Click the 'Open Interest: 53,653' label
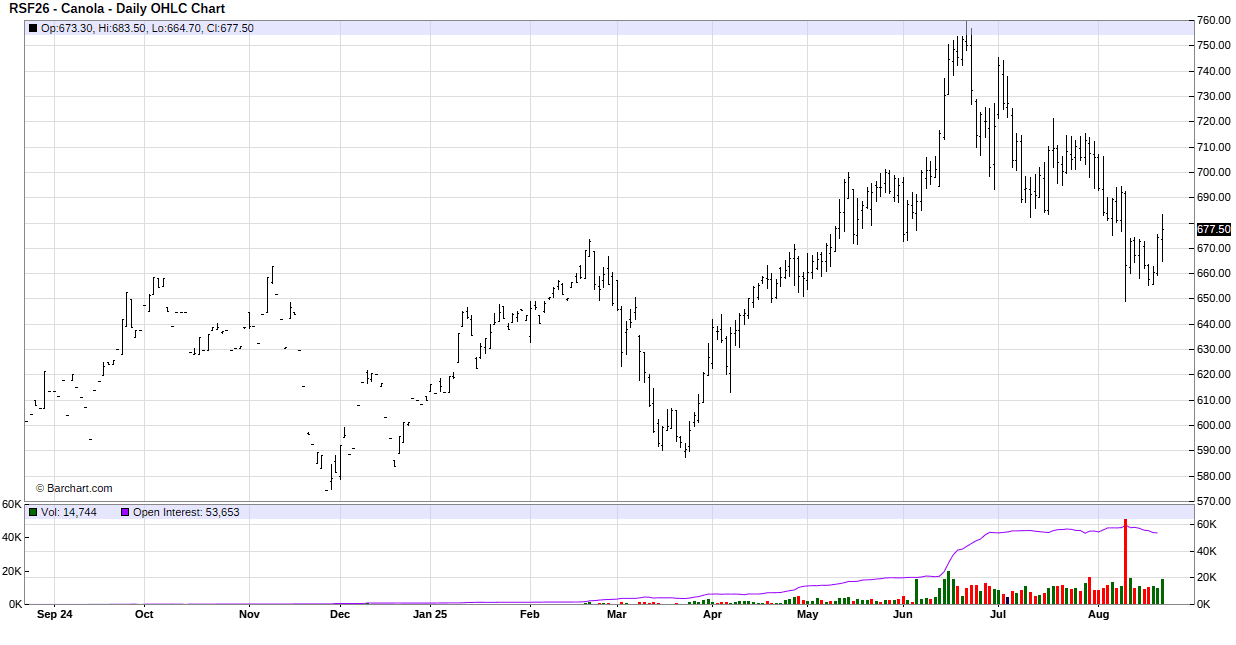 pos(186,512)
